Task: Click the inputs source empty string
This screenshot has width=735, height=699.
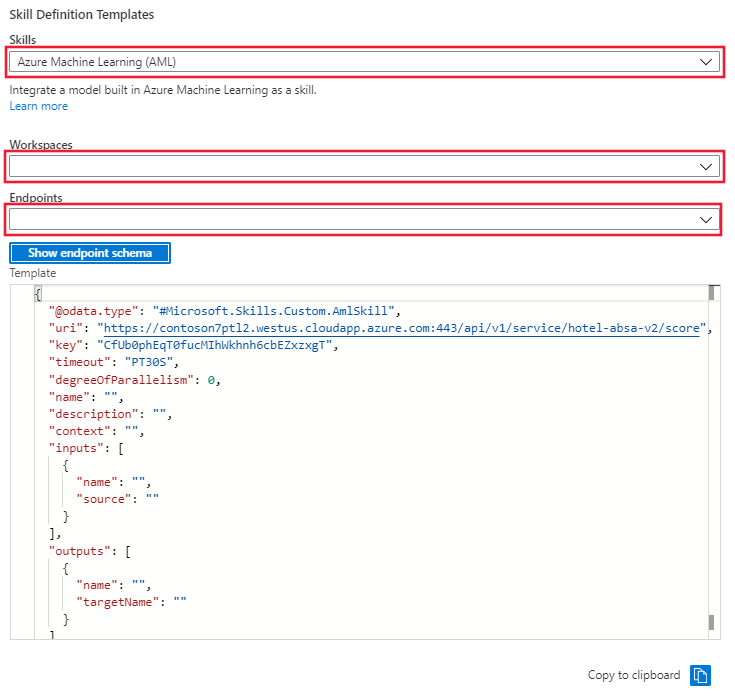Action: [151, 498]
